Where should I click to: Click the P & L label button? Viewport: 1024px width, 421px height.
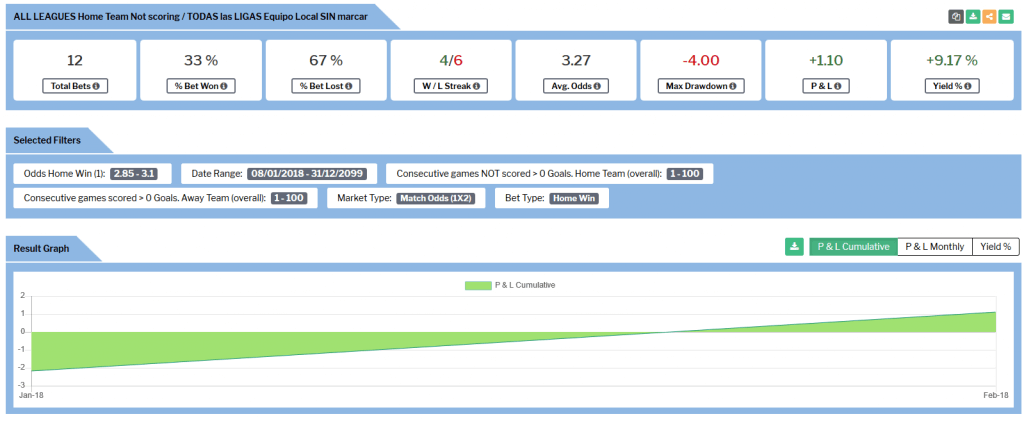click(x=826, y=86)
